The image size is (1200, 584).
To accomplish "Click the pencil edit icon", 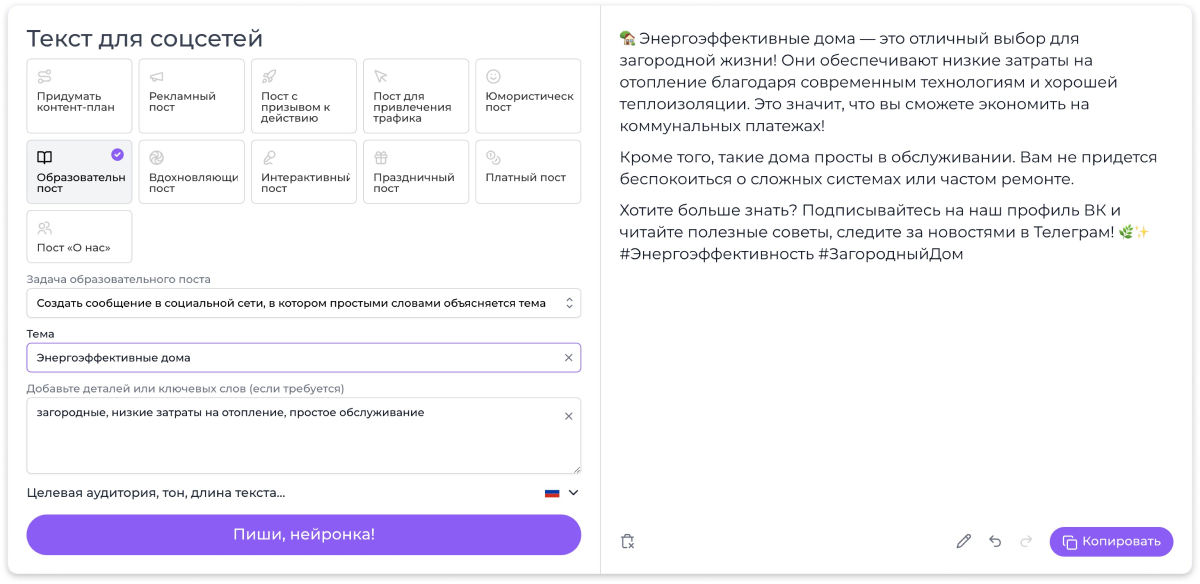I will click(x=963, y=541).
